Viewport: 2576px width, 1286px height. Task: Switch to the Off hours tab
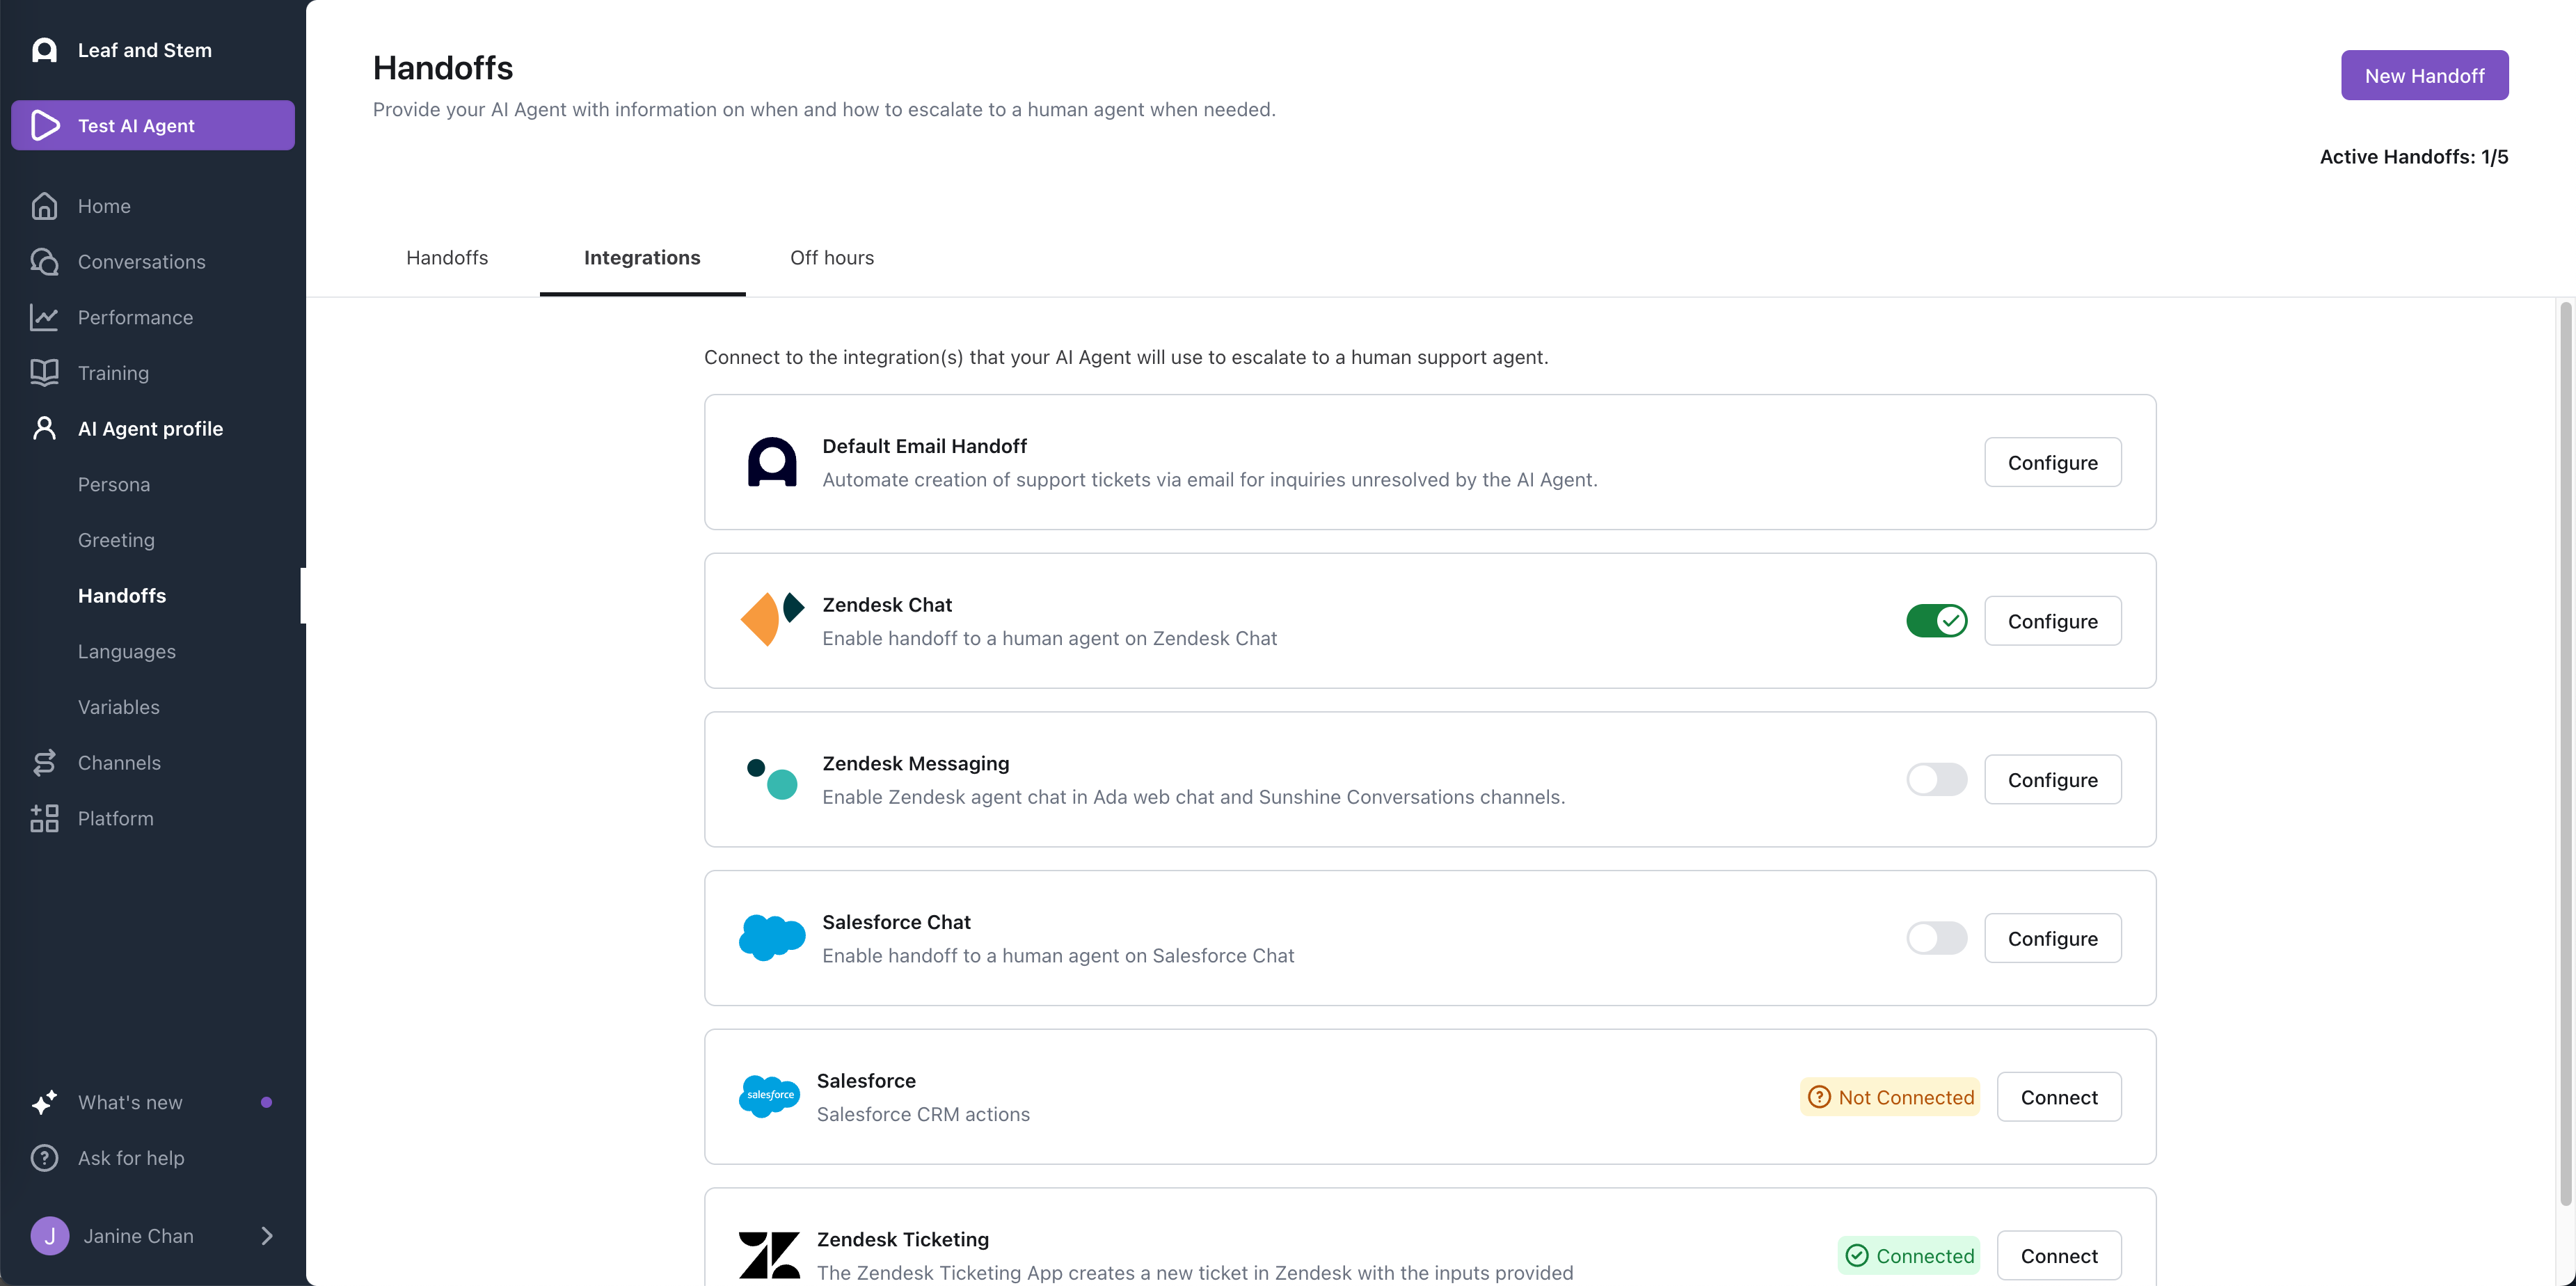(x=831, y=258)
